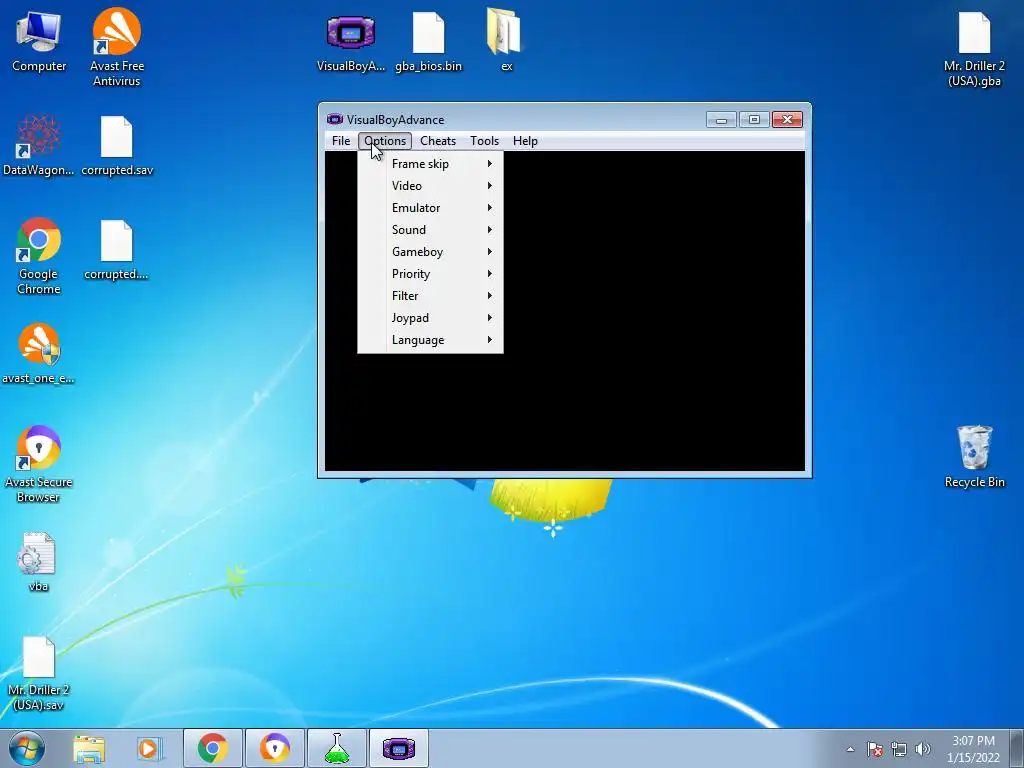Open Avast Secure Browser from the taskbar
This screenshot has width=1024, height=768.
point(274,748)
